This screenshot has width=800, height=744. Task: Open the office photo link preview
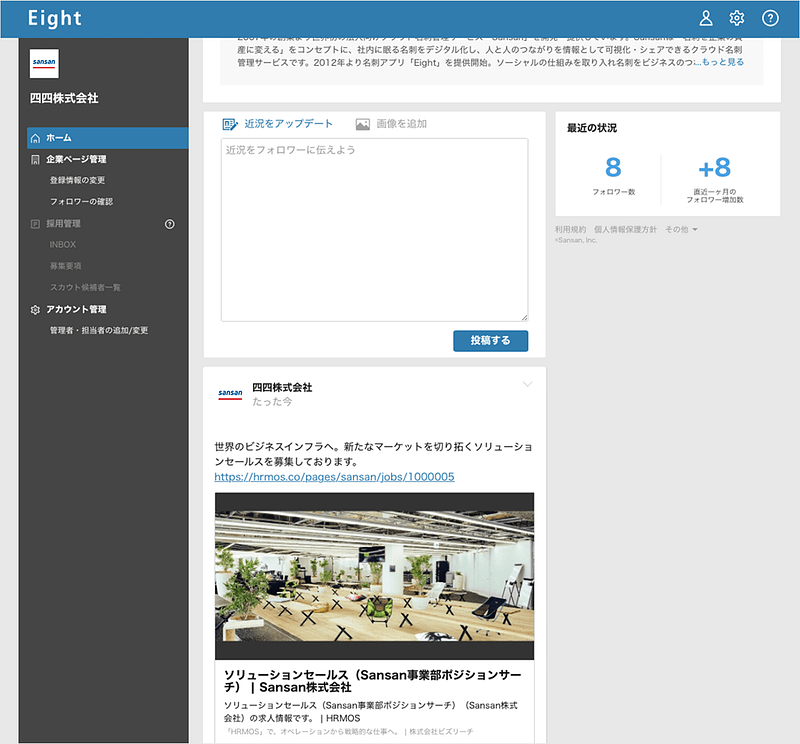click(374, 576)
